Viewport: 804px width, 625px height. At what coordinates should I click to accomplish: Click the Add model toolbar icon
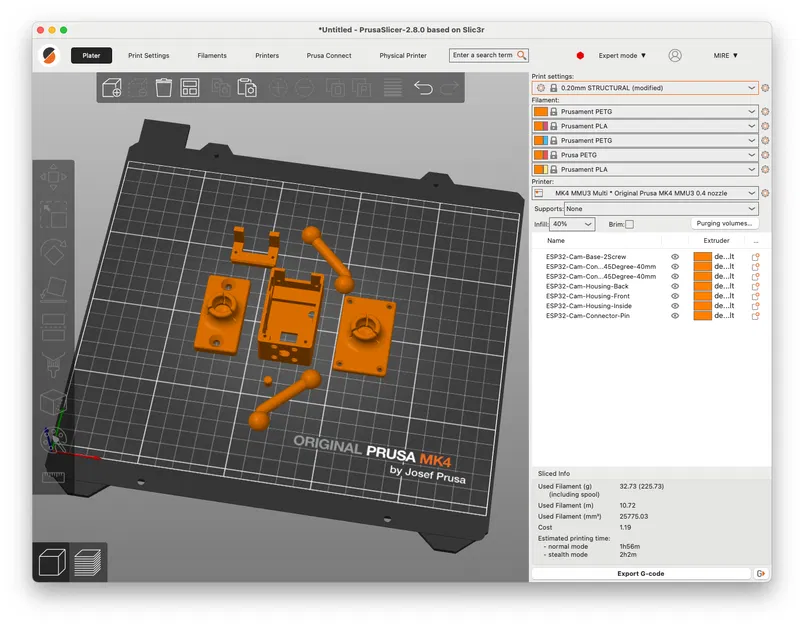click(112, 88)
